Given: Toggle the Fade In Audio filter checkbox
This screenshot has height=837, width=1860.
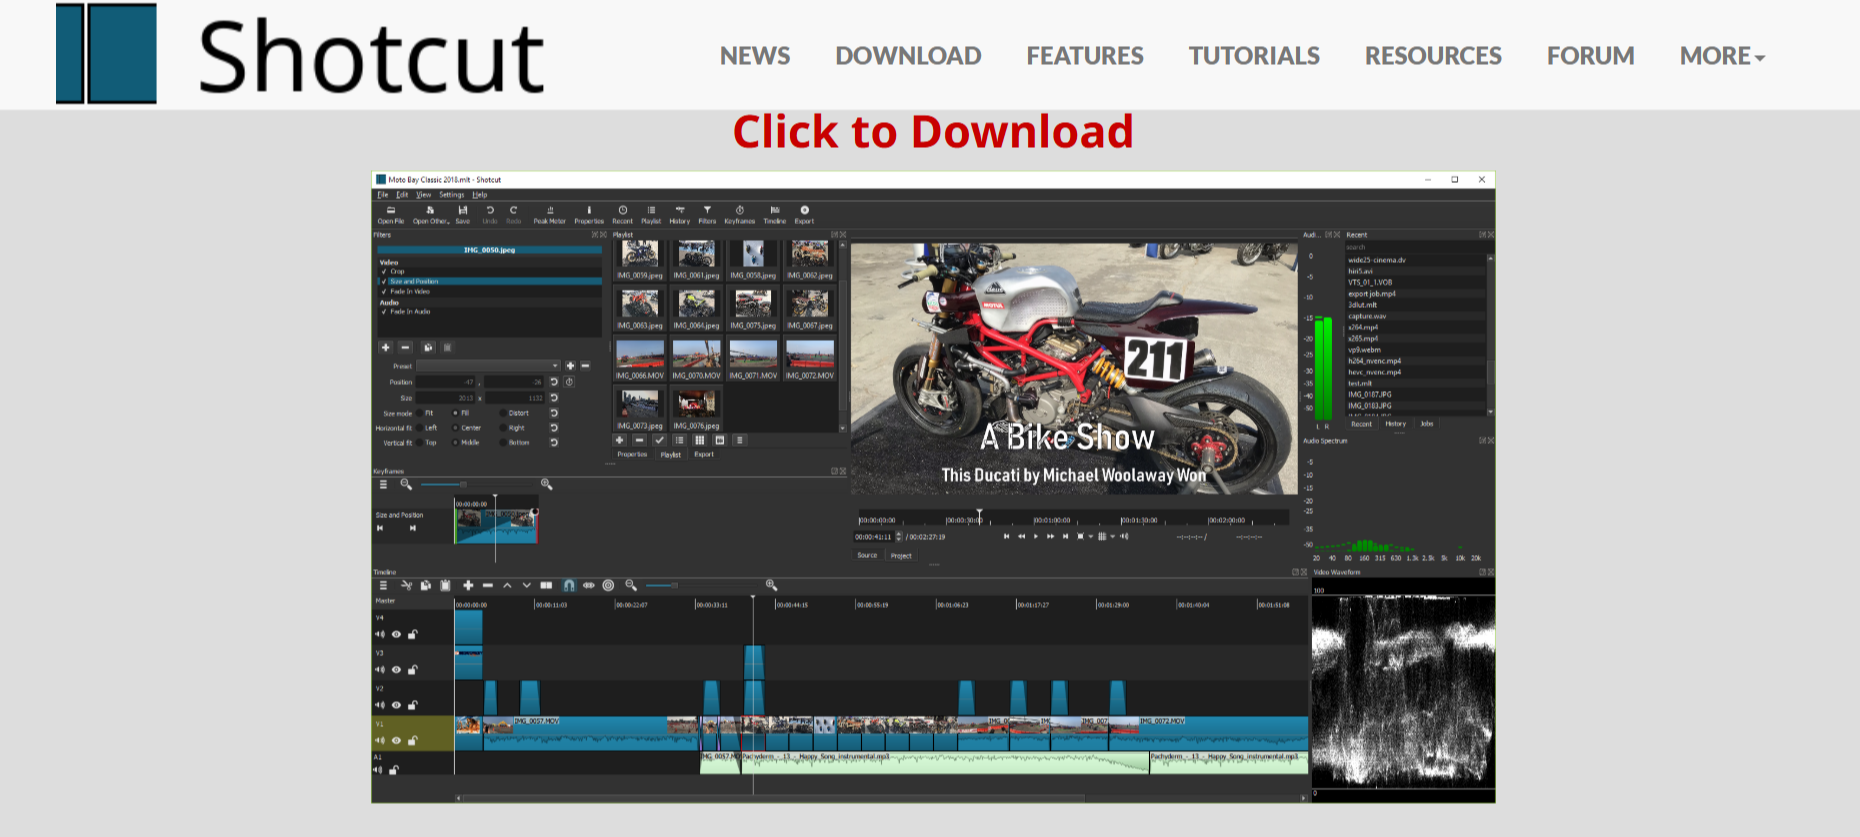Looking at the screenshot, I should click(384, 311).
